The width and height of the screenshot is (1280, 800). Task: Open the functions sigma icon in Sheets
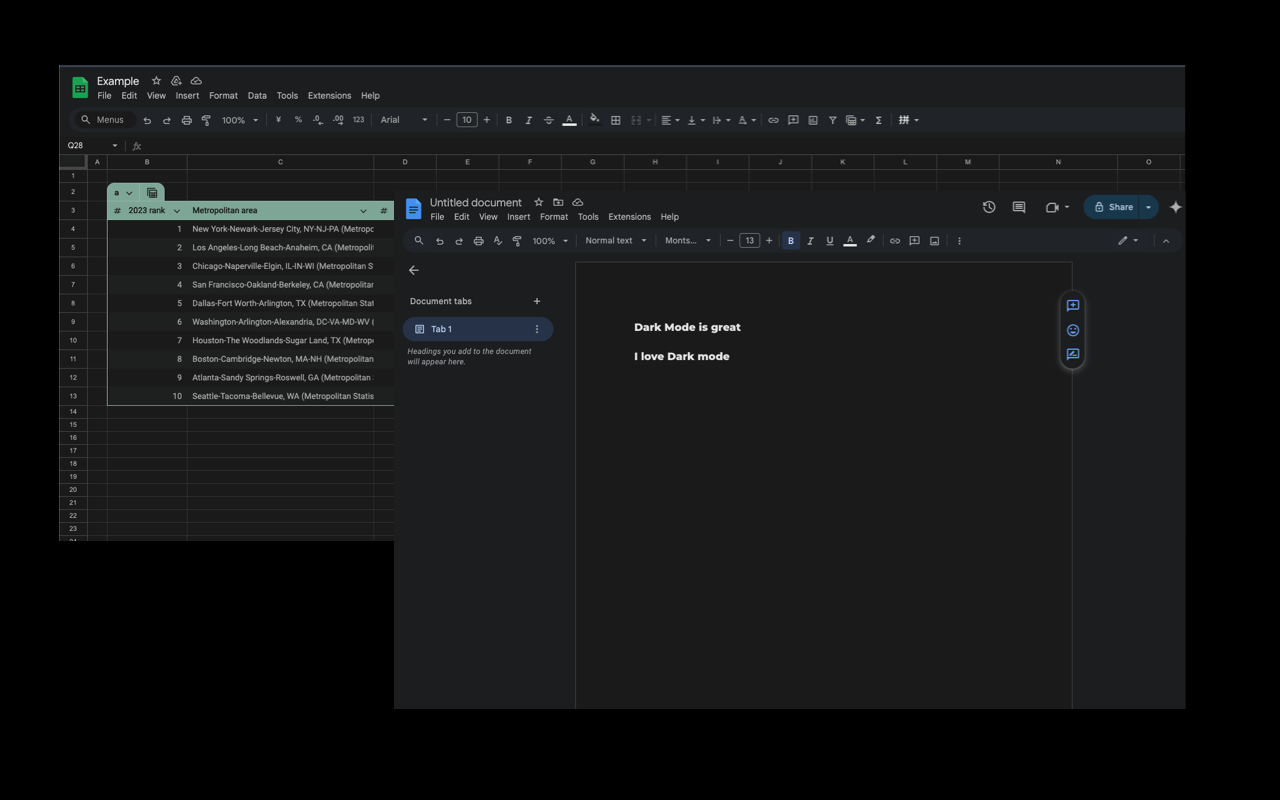coord(878,120)
